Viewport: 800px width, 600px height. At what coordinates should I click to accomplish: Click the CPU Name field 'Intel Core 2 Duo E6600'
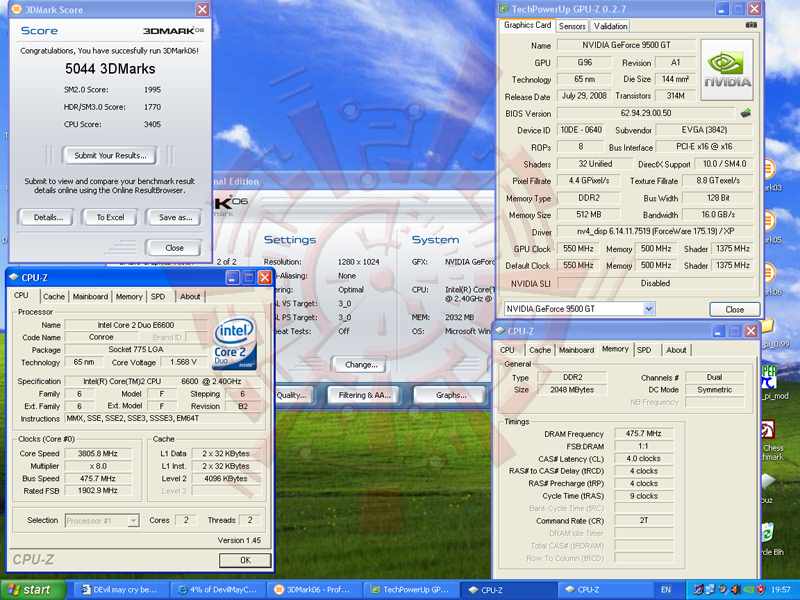(136, 325)
